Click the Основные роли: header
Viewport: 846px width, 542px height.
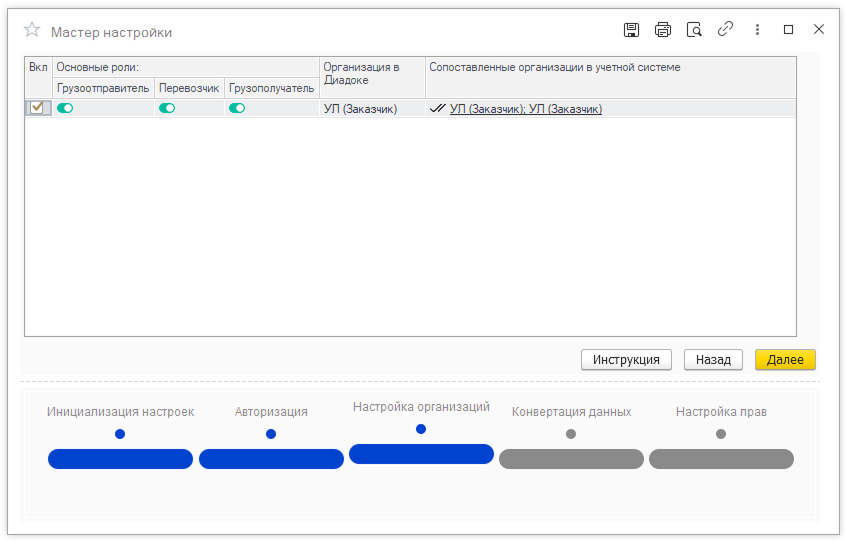186,67
